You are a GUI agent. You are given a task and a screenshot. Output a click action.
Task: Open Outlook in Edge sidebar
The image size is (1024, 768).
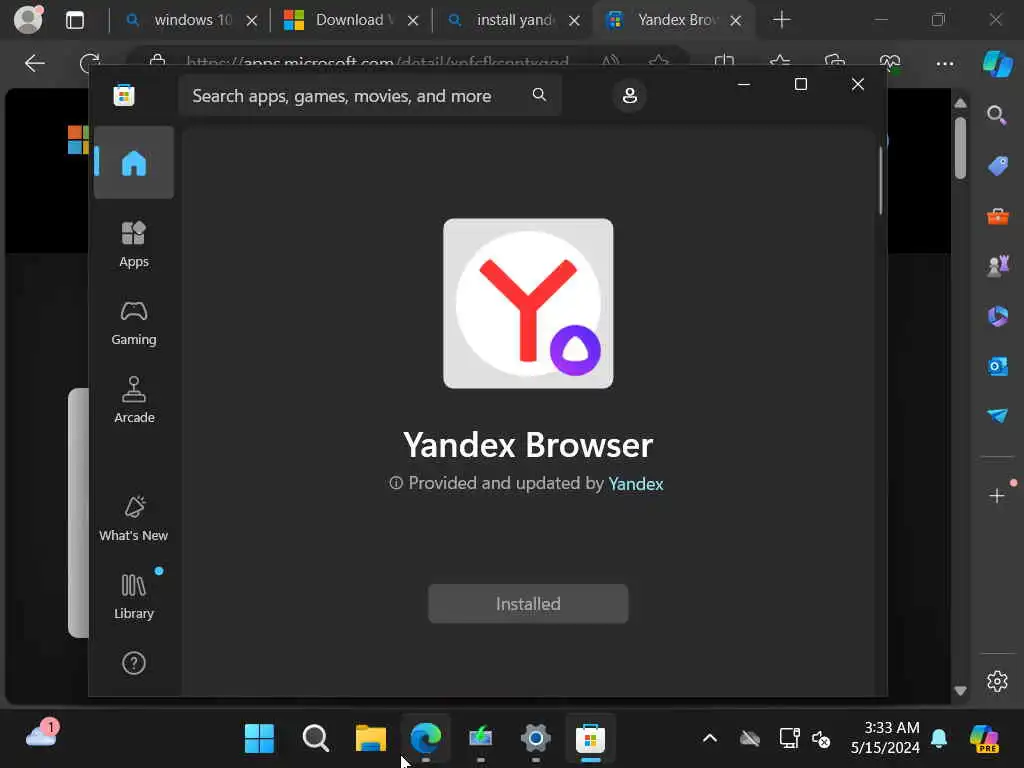tap(997, 366)
